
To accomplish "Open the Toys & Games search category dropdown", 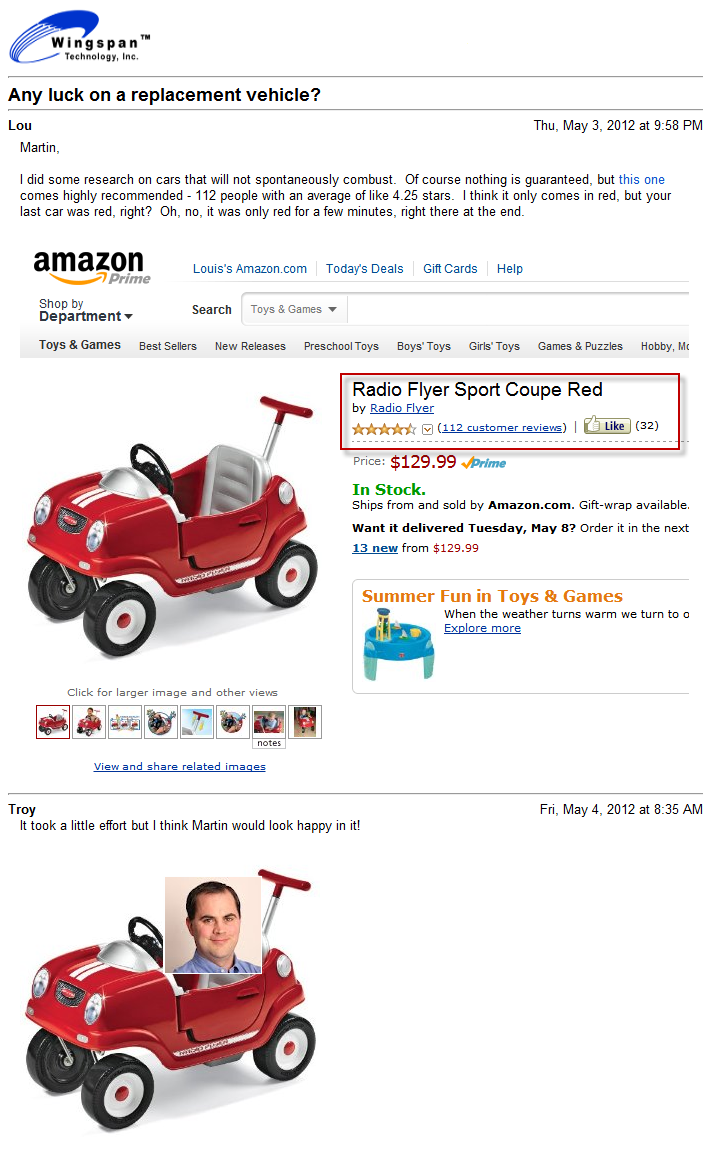I will click(x=294, y=310).
